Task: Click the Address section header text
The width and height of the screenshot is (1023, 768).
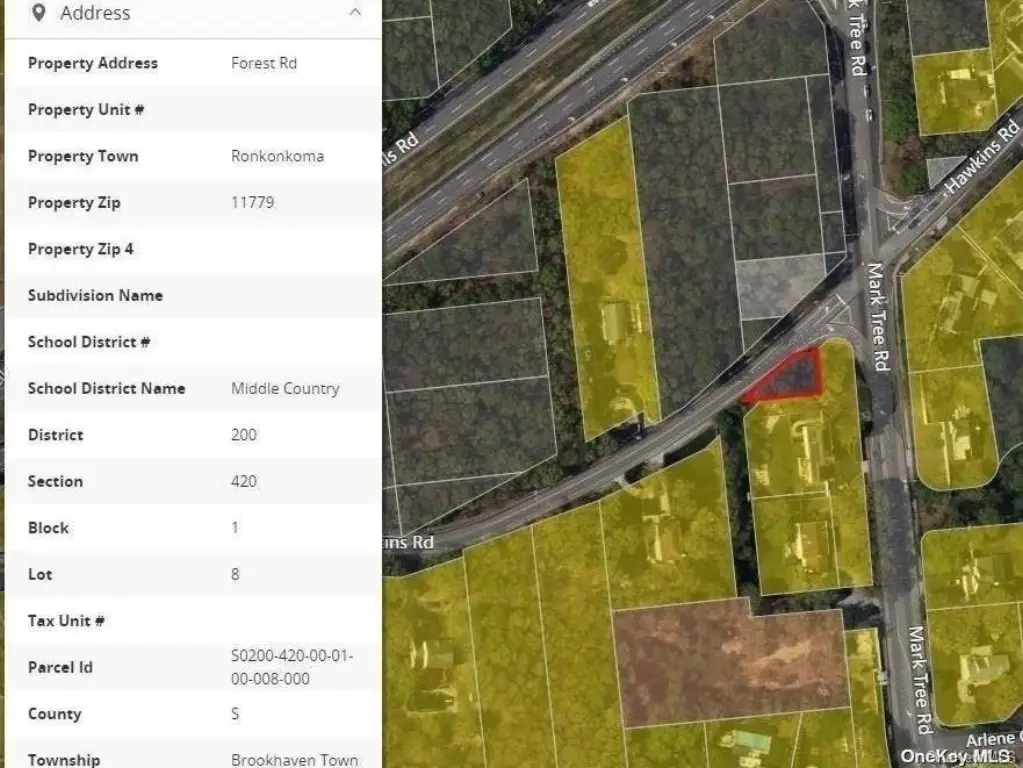Action: pos(95,13)
